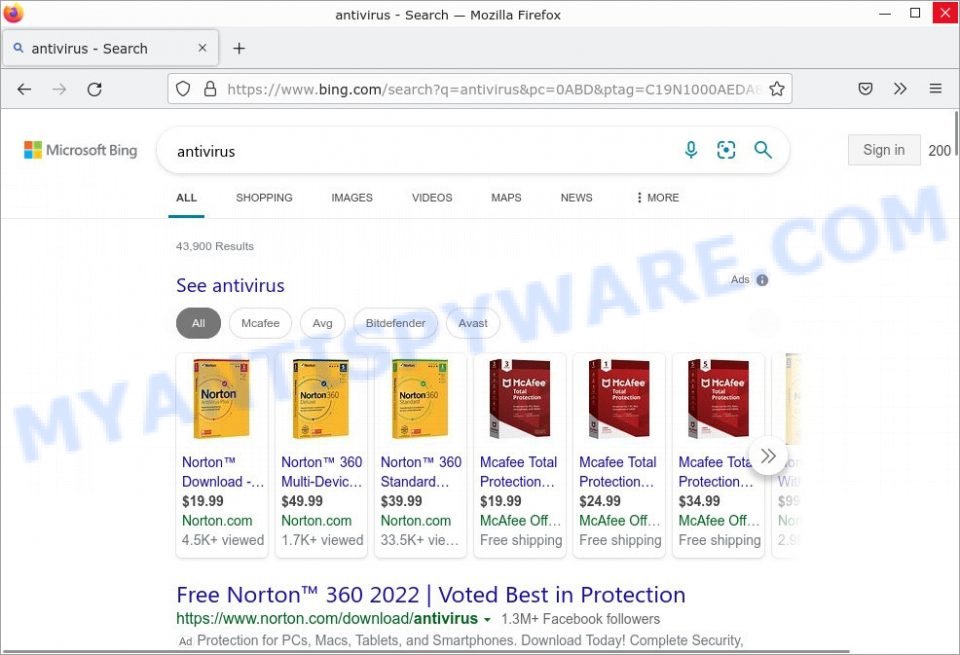Image resolution: width=960 pixels, height=655 pixels.
Task: Click the microphone voice search icon
Action: point(691,150)
